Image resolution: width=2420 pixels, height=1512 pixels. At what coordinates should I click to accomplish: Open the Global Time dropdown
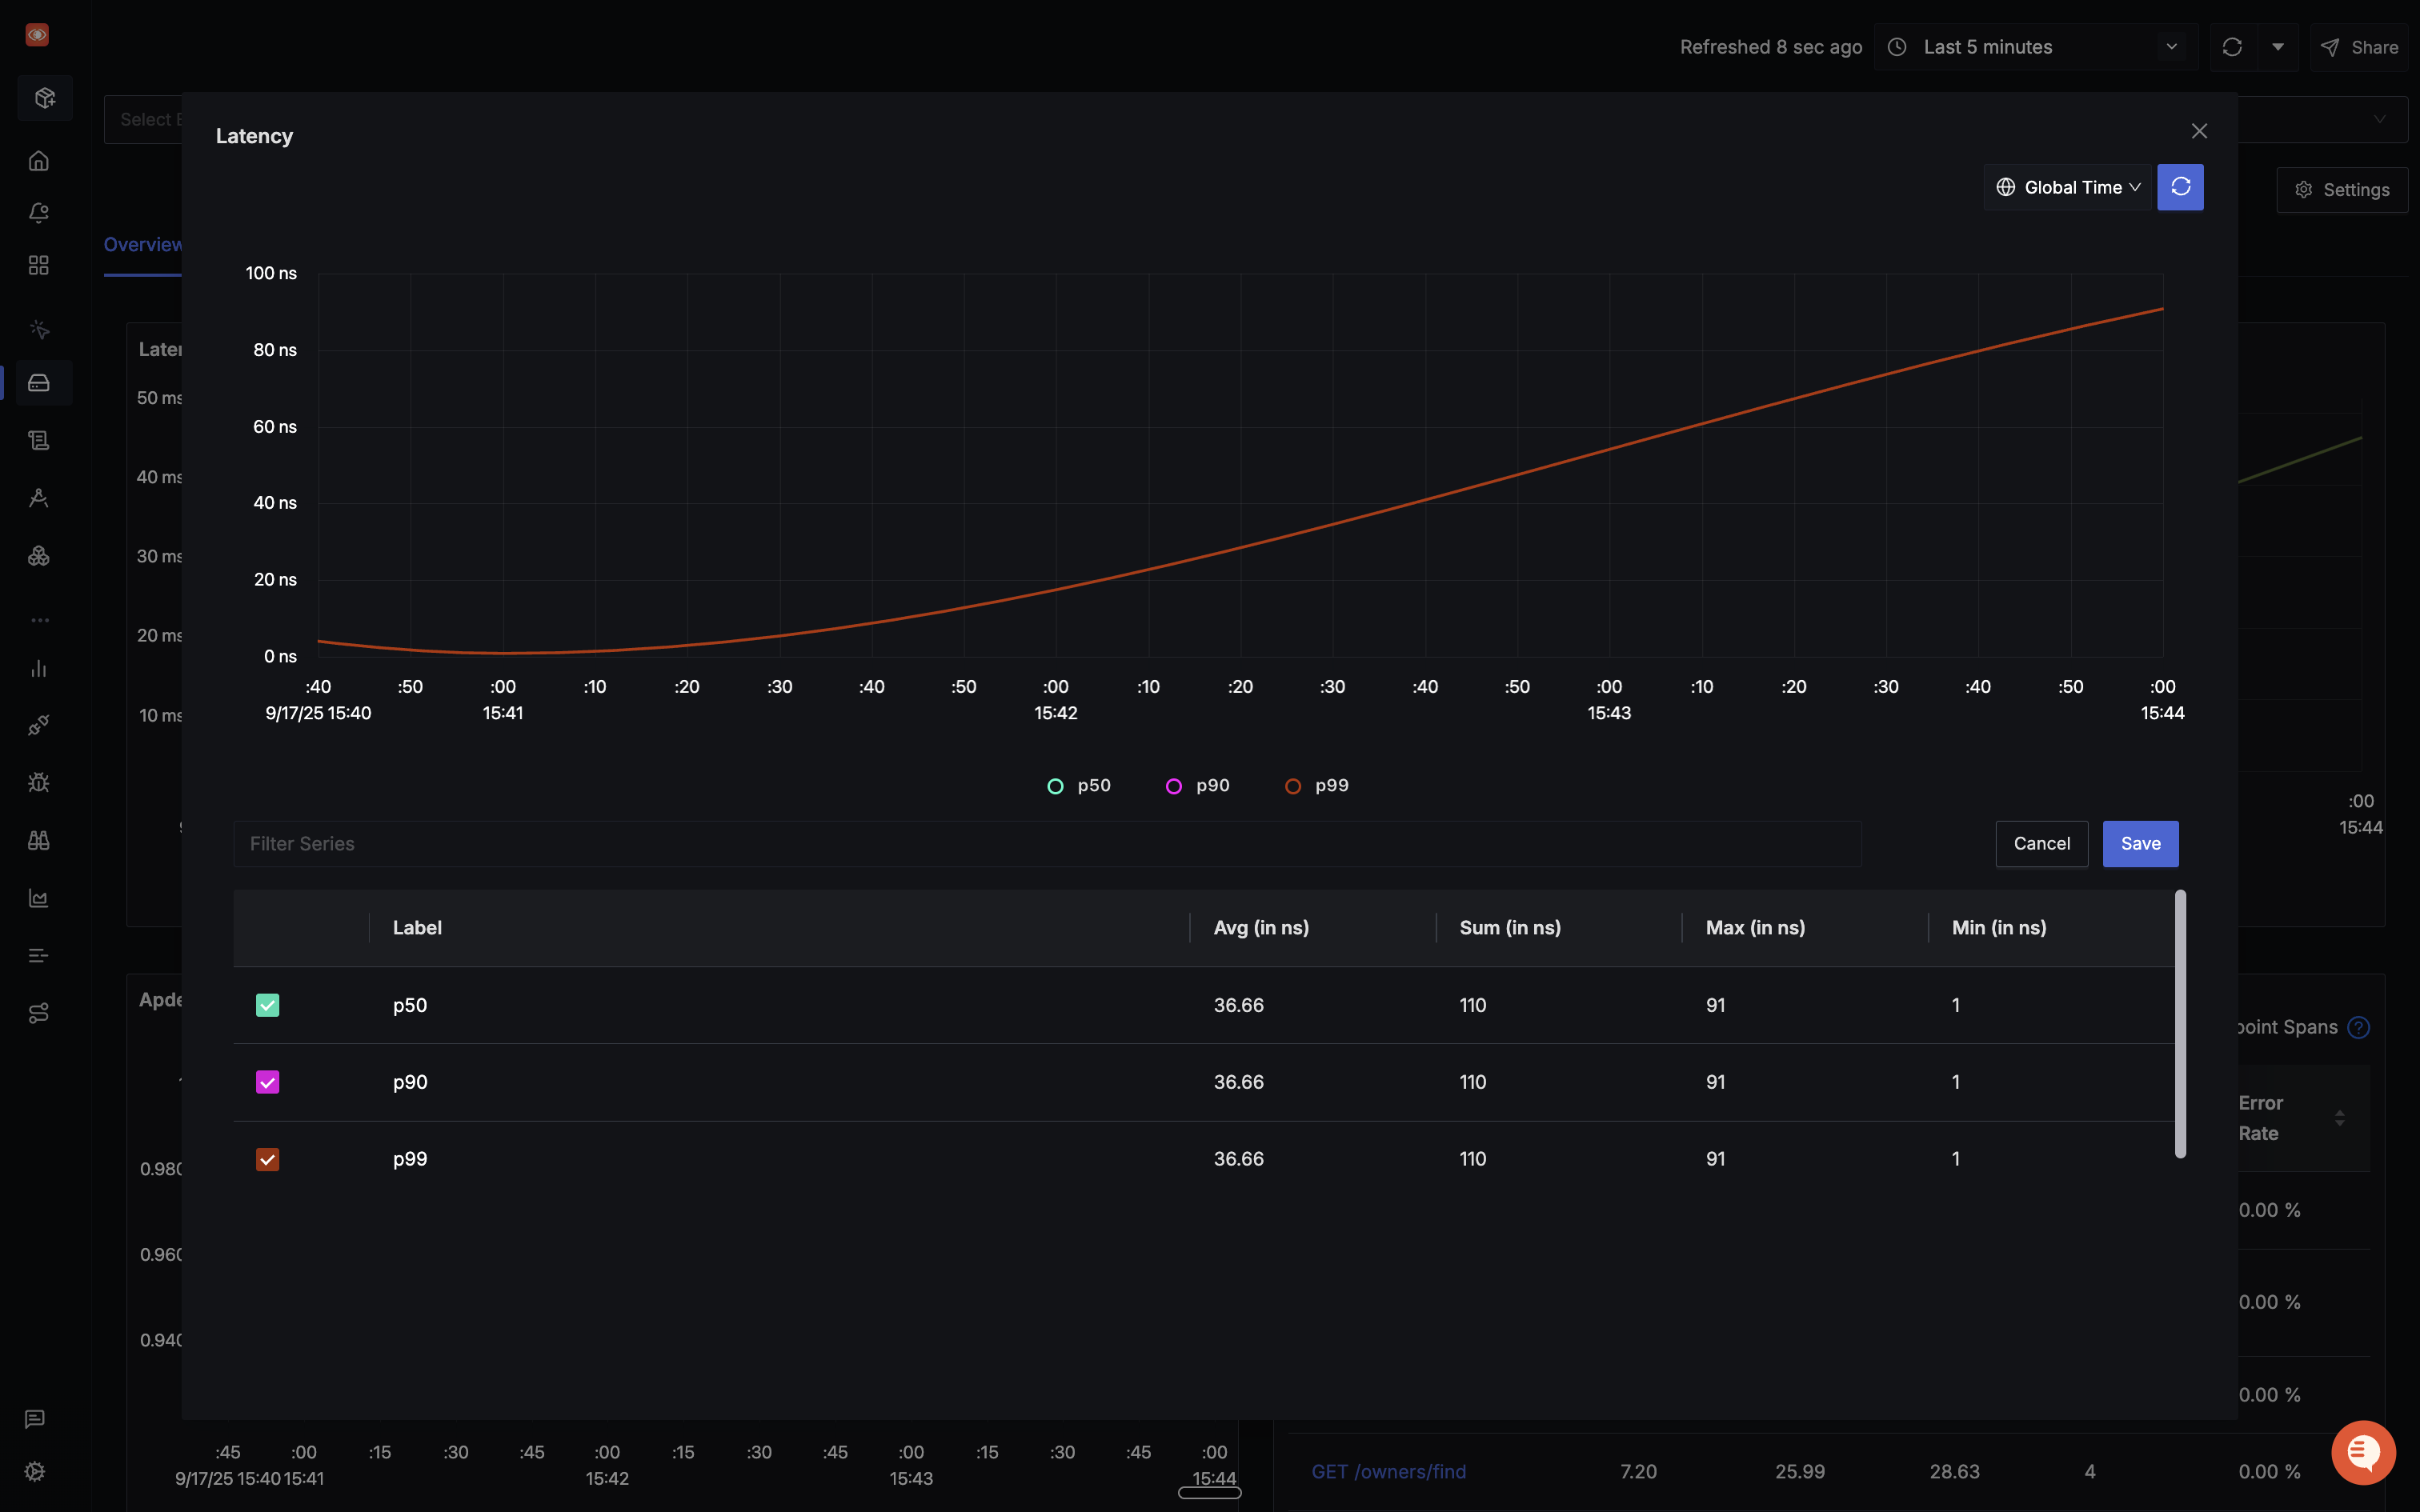pos(2067,187)
